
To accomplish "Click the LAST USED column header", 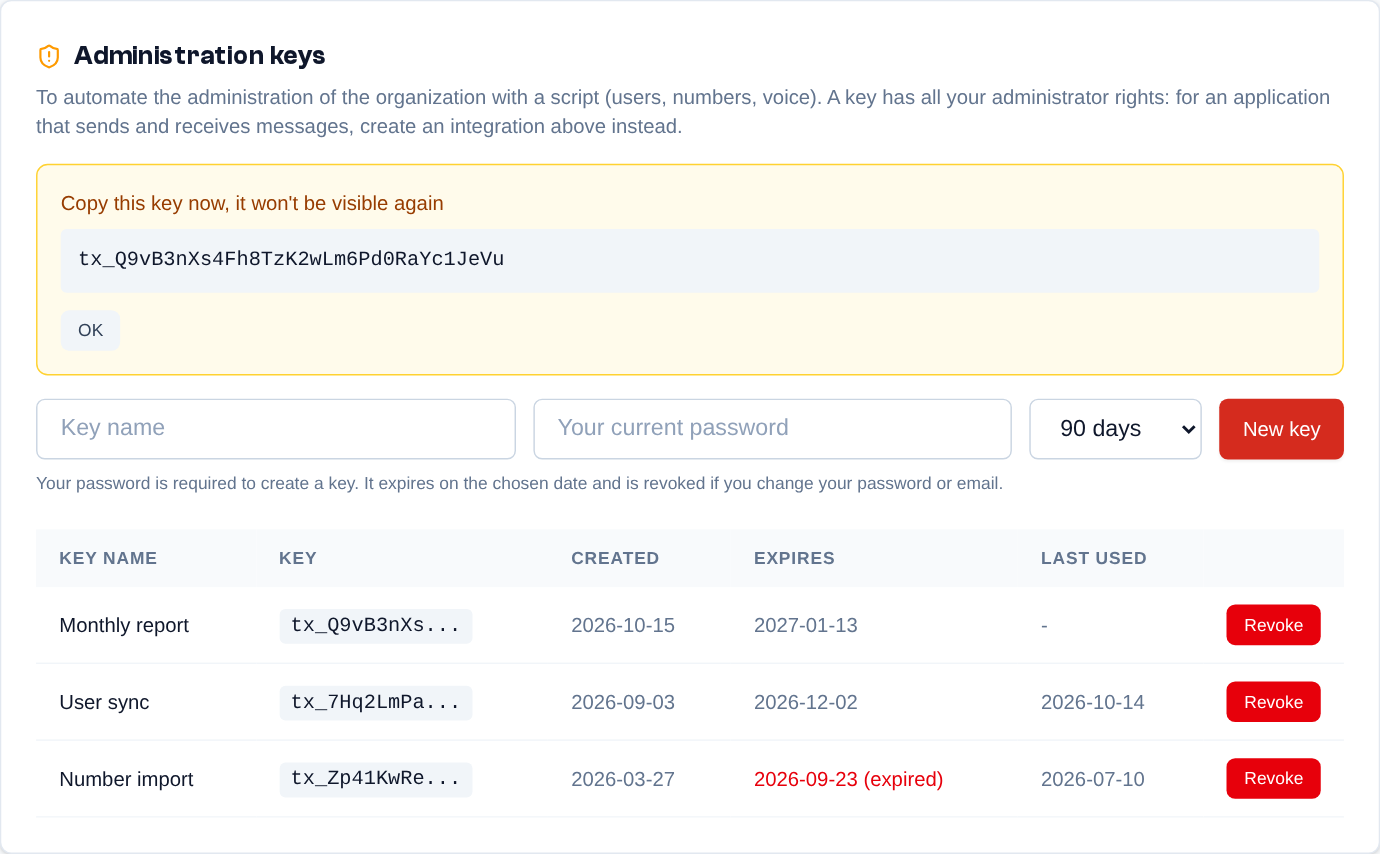I will (x=1094, y=558).
